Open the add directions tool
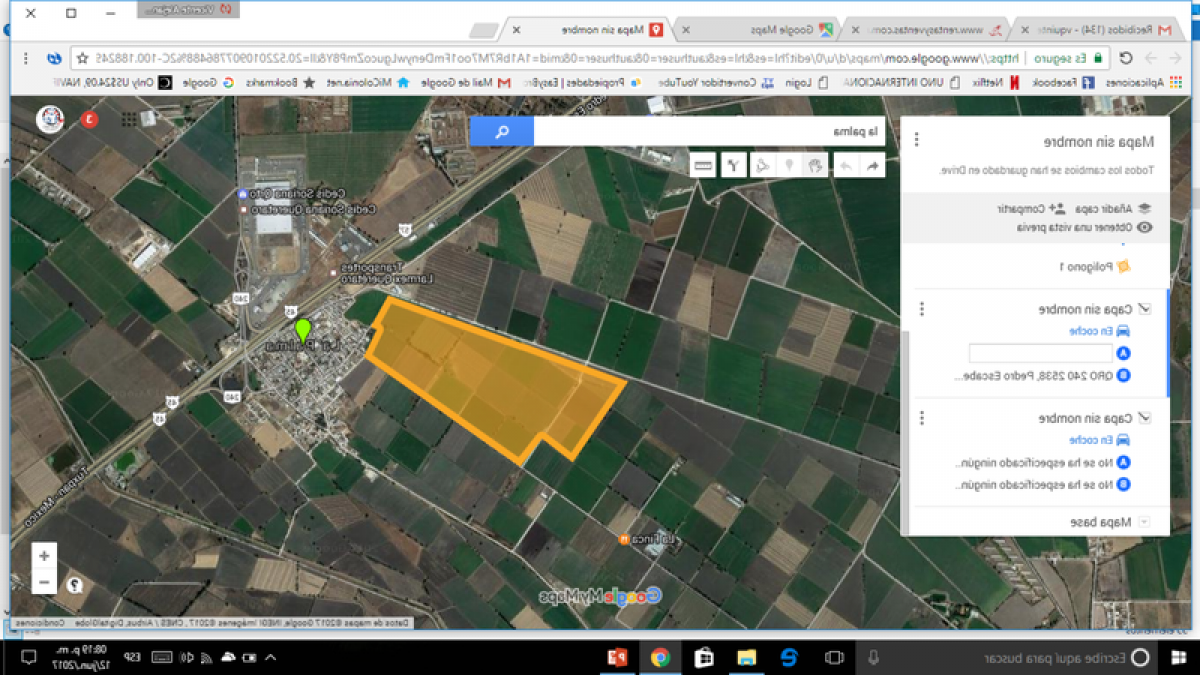Screen dimensions: 1200x675 [x=735, y=165]
